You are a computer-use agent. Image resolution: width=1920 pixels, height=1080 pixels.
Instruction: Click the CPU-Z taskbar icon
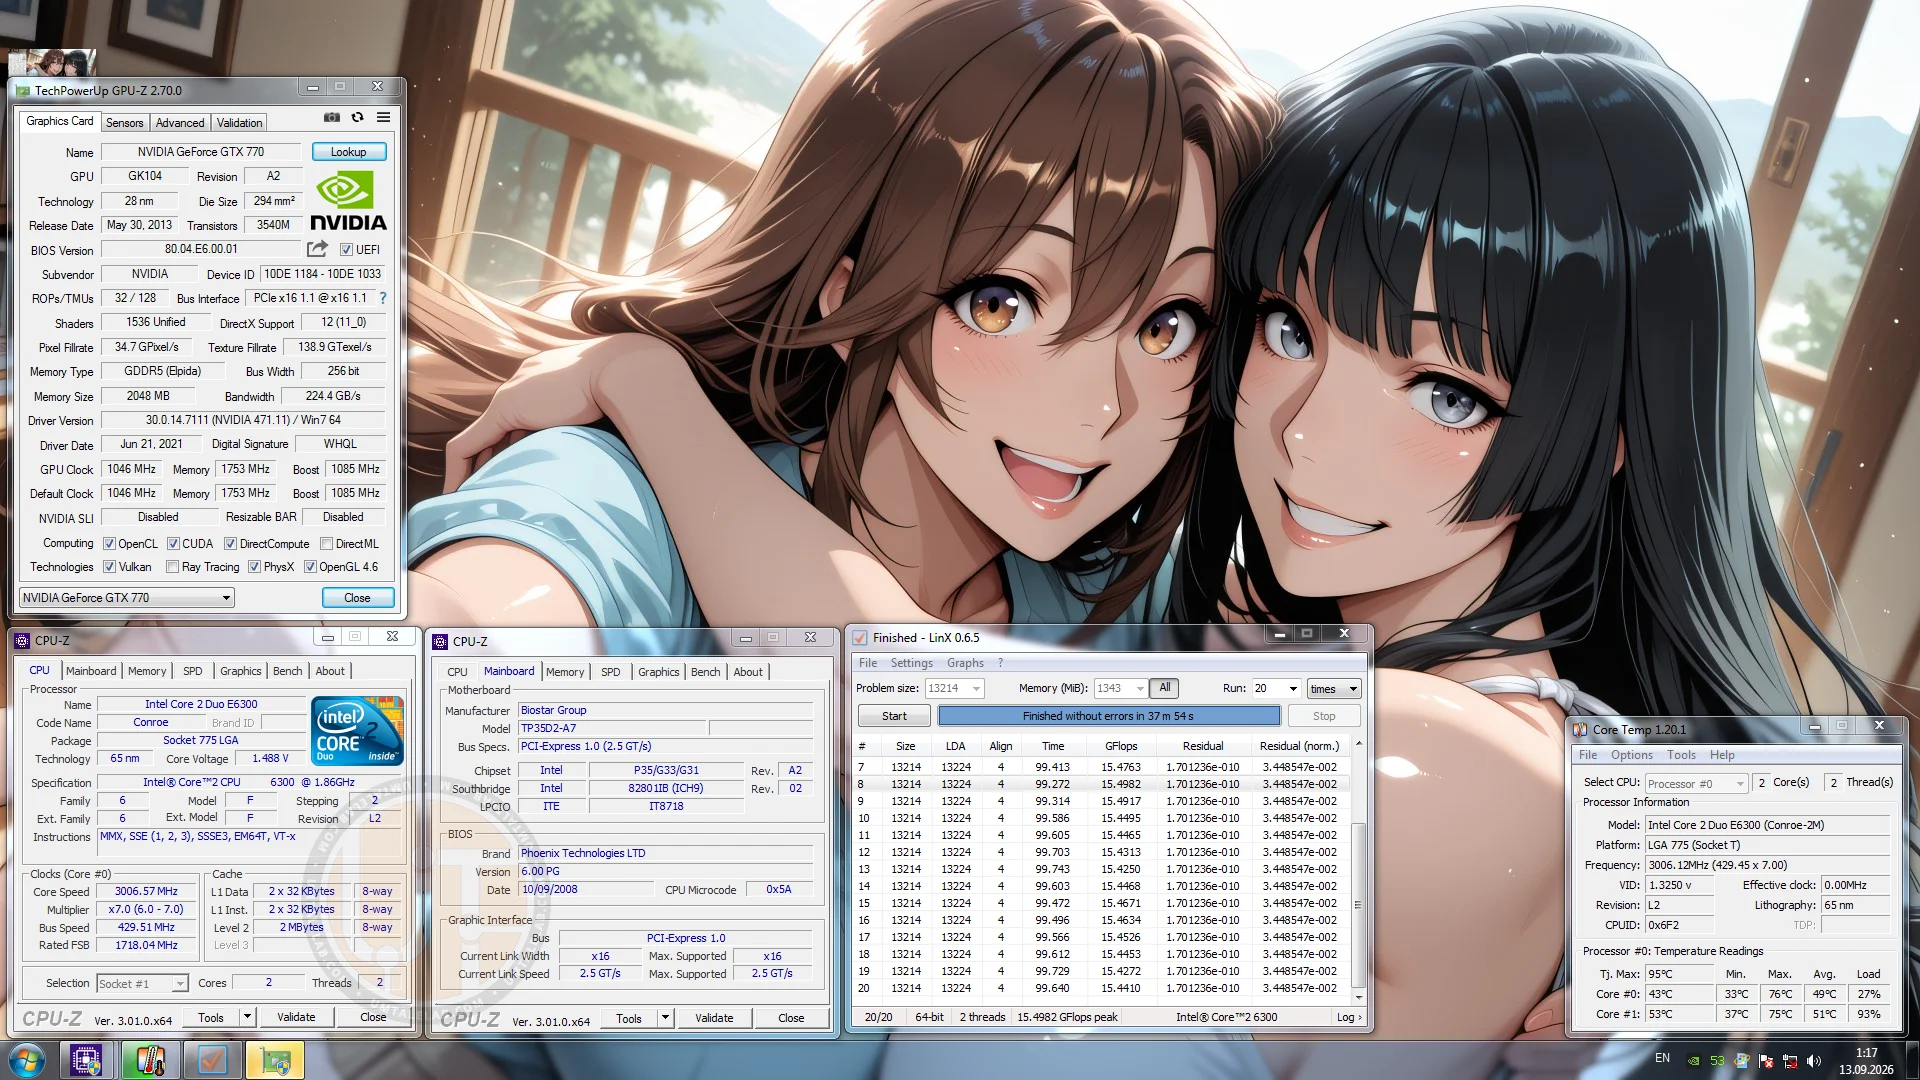pyautogui.click(x=85, y=1060)
